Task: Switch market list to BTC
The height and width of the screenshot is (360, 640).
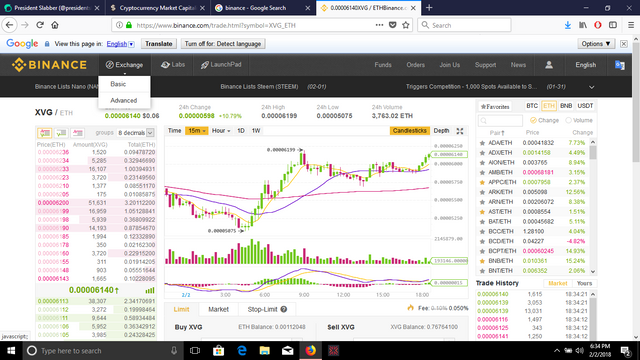Action: (x=532, y=106)
